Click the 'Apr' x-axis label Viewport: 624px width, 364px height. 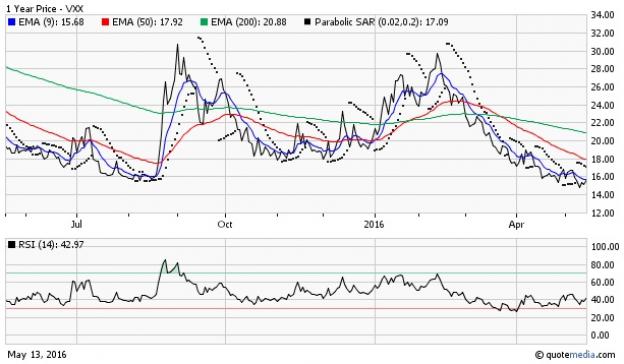pyautogui.click(x=516, y=225)
